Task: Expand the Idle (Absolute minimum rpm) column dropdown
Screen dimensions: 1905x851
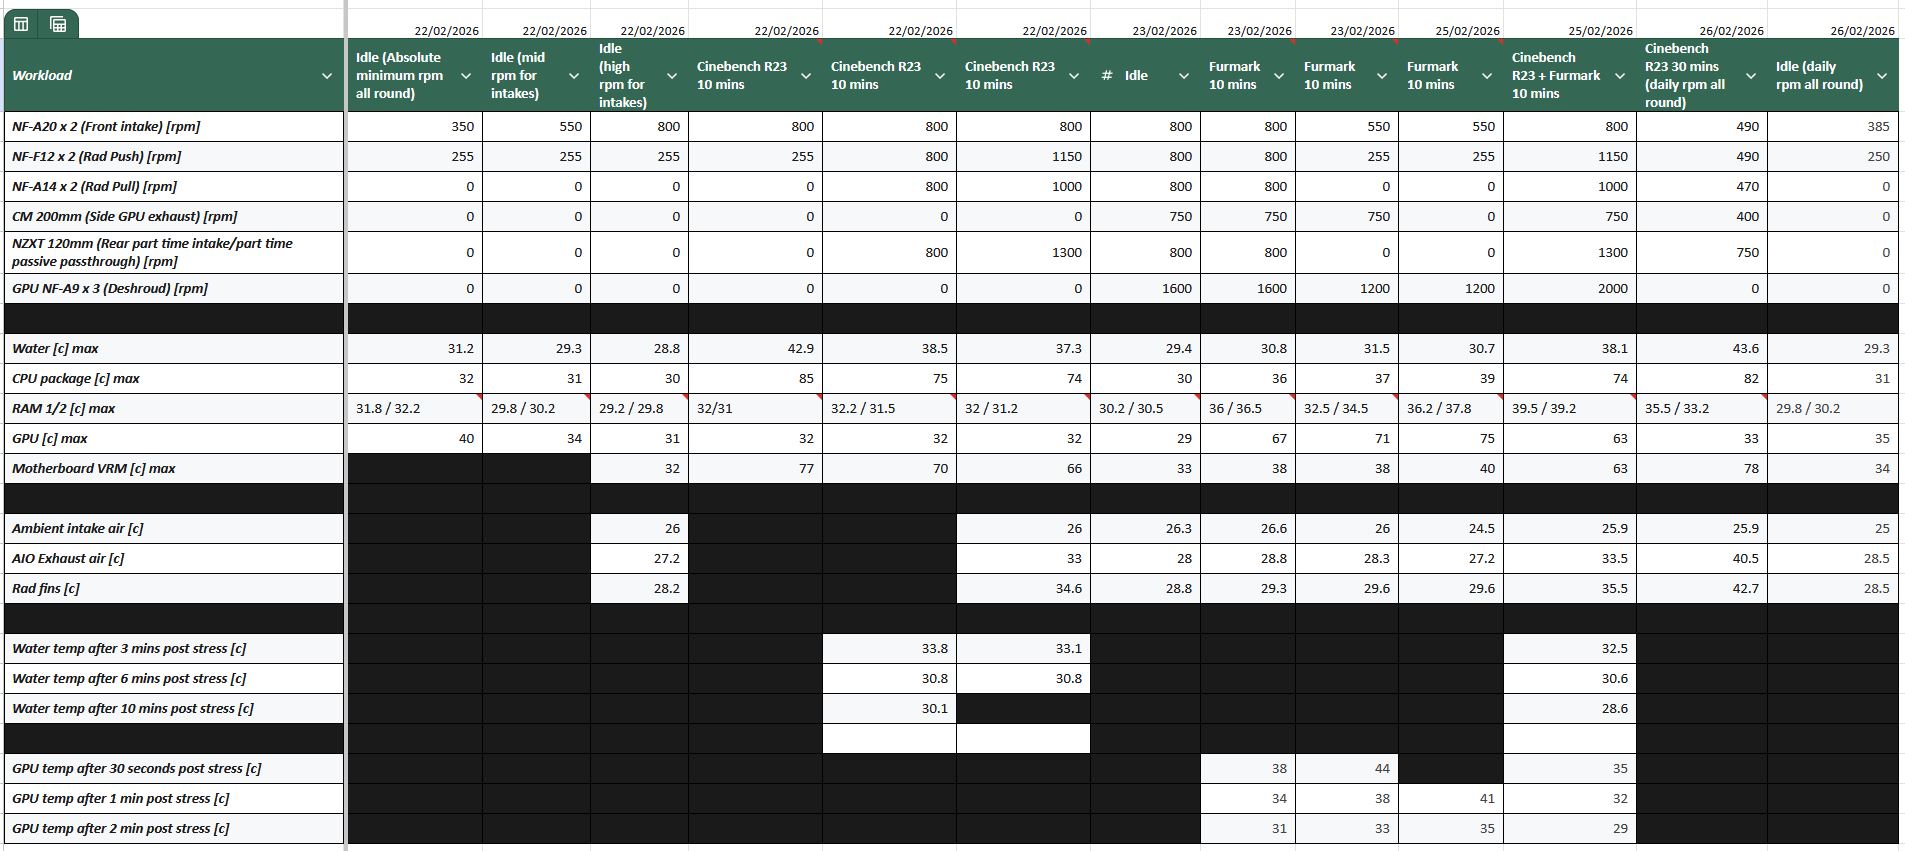Action: (465, 76)
